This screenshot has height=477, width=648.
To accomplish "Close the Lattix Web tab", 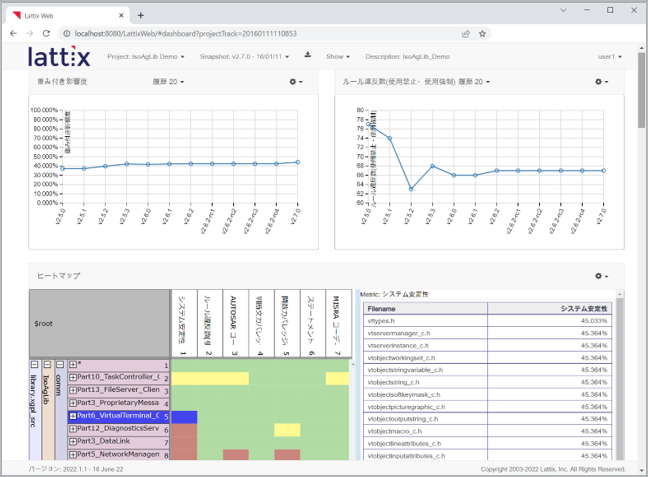I will (121, 15).
